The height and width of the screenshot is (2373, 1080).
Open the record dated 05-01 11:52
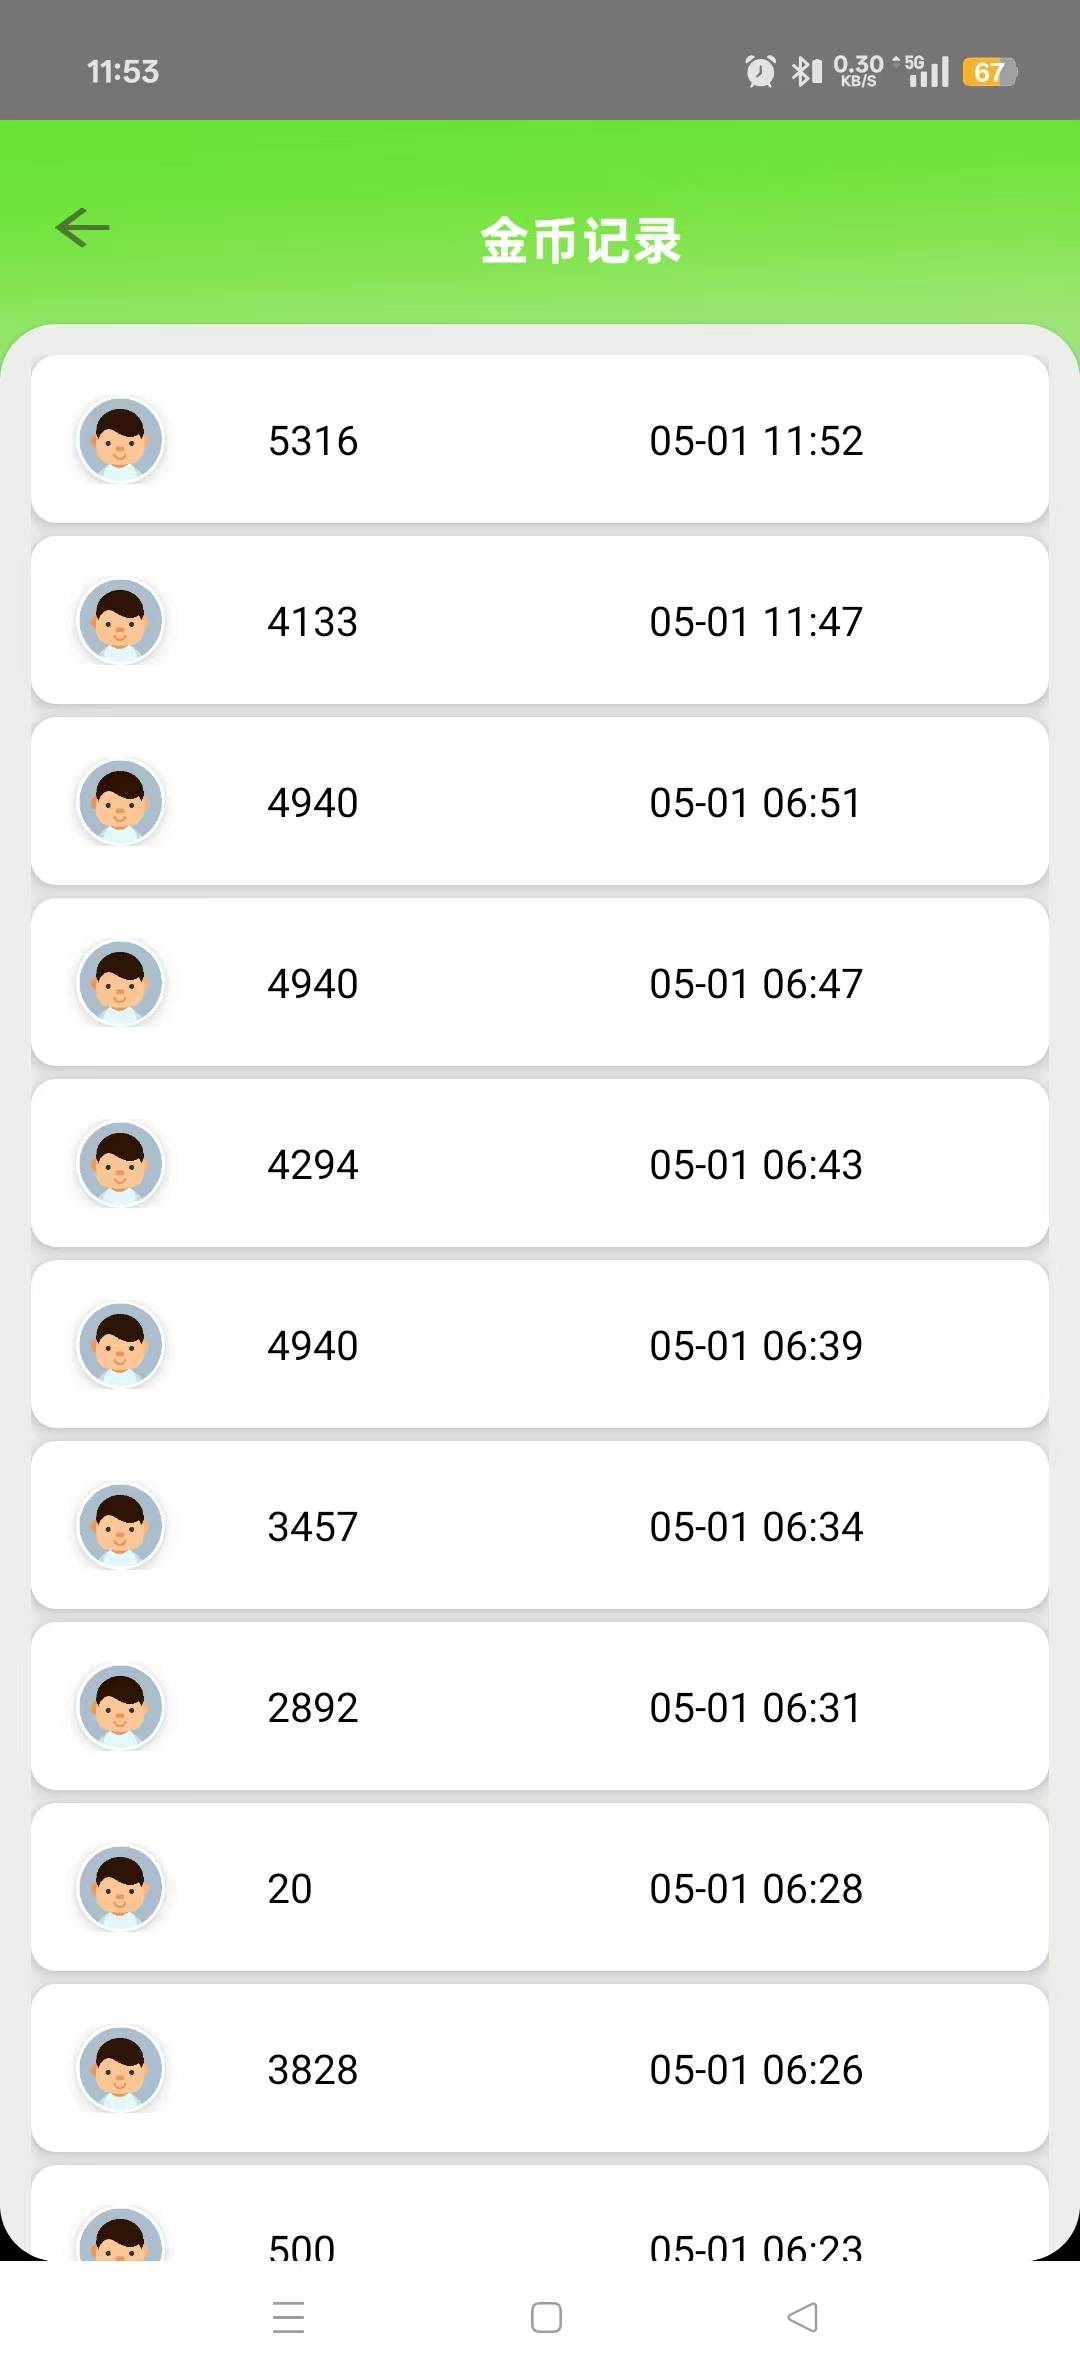pyautogui.click(x=540, y=439)
